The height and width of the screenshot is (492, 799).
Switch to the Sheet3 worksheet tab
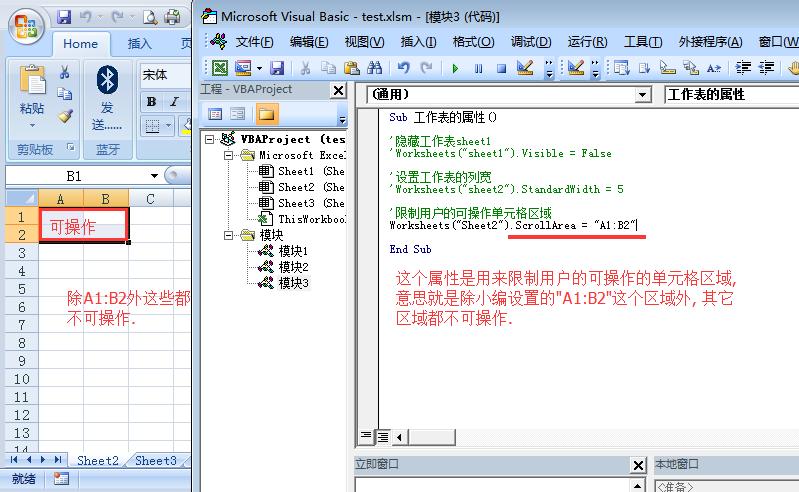pyautogui.click(x=155, y=460)
